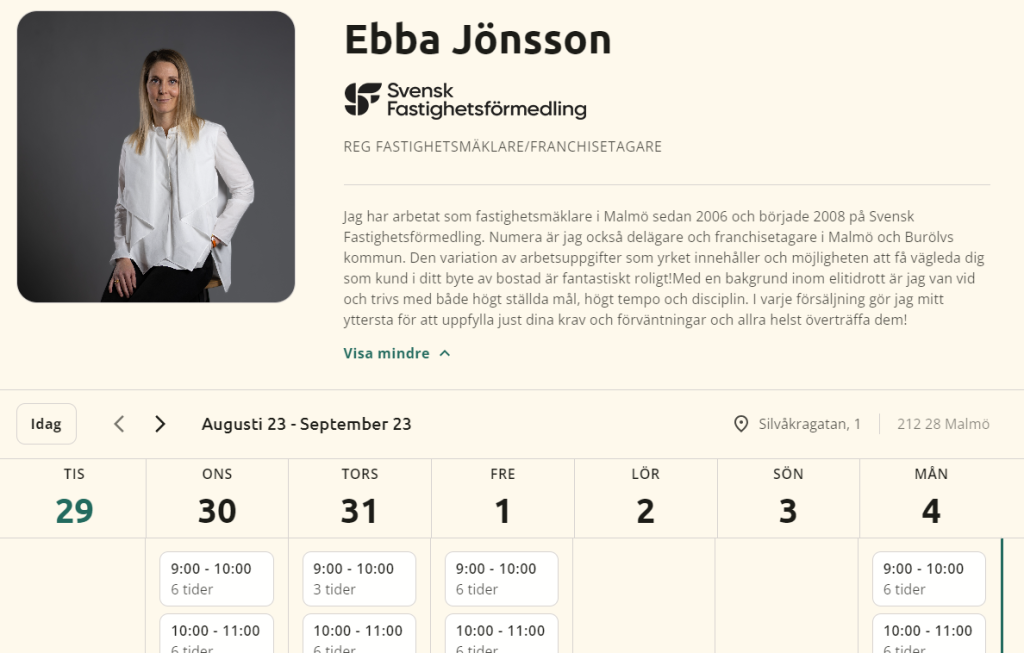Open Ebba Jönsson's profile photo
1024x653 pixels.
coord(156,157)
